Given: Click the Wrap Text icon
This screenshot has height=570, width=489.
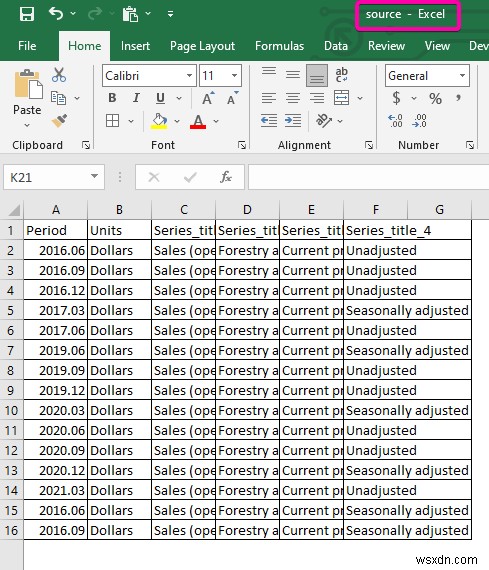Looking at the screenshot, I should [341, 75].
